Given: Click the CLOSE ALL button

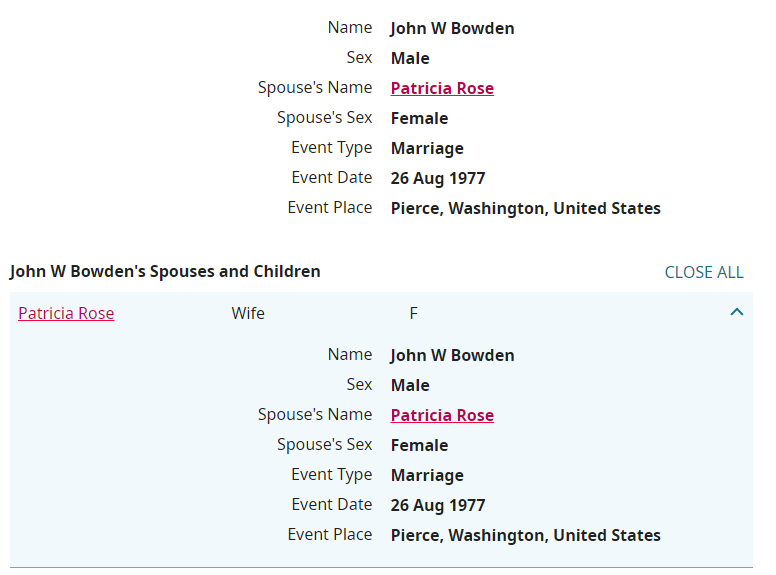Looking at the screenshot, I should coord(704,272).
